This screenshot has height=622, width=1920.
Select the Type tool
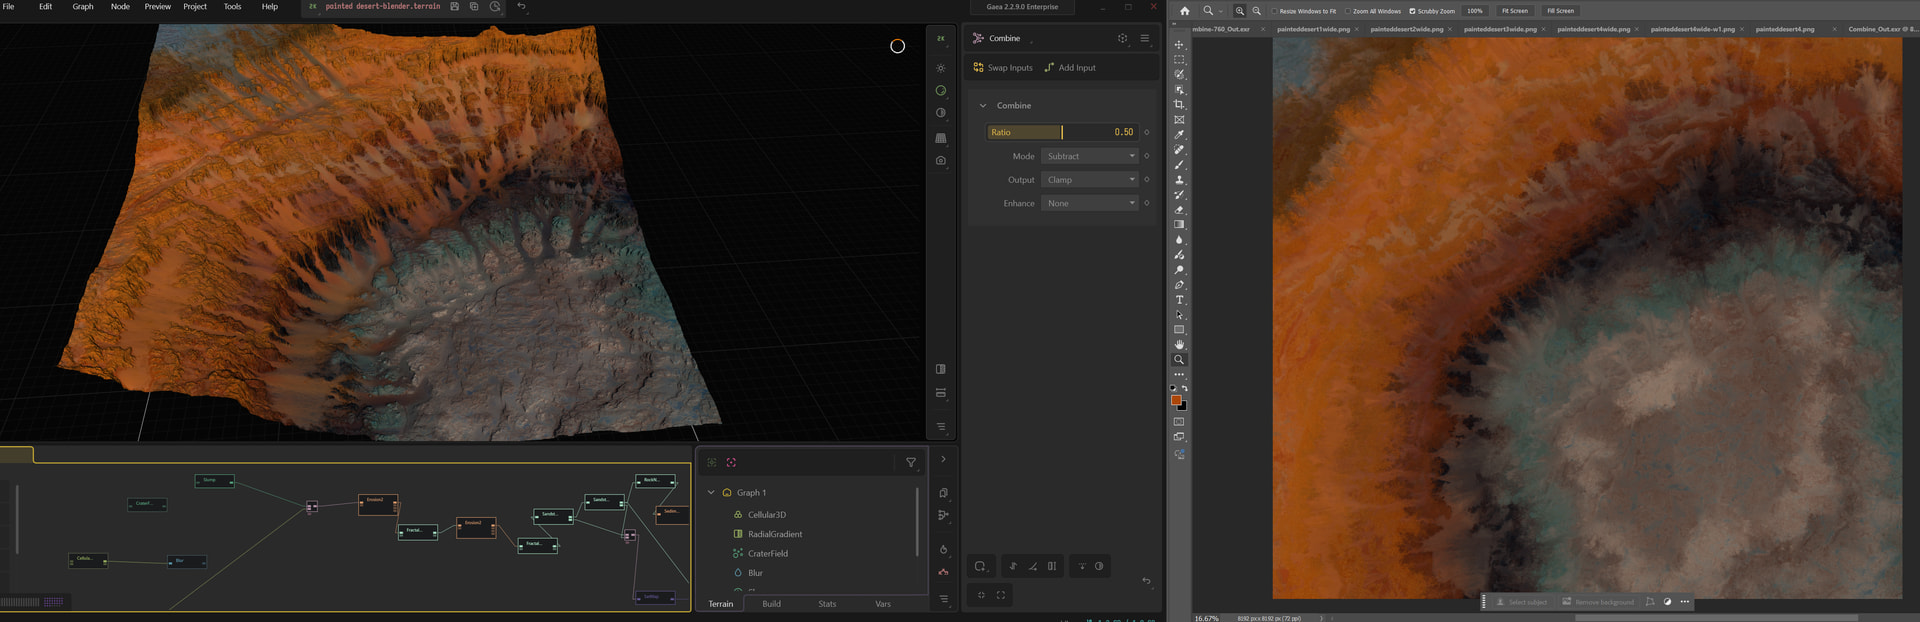1179,300
